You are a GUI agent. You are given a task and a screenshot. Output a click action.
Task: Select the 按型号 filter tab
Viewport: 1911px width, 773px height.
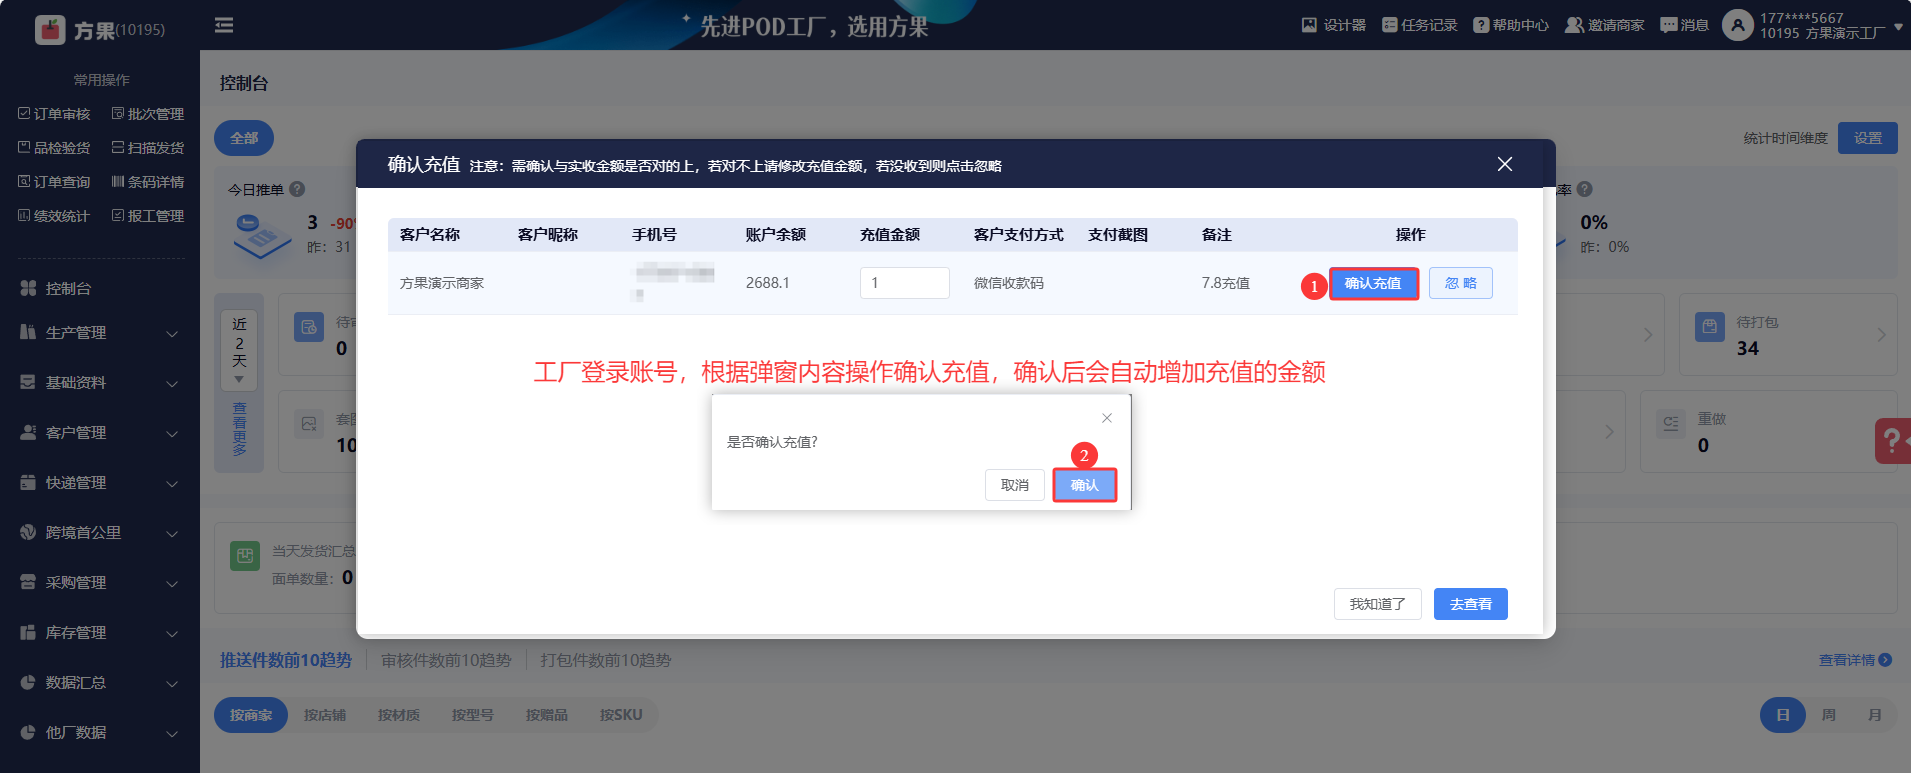tap(473, 715)
